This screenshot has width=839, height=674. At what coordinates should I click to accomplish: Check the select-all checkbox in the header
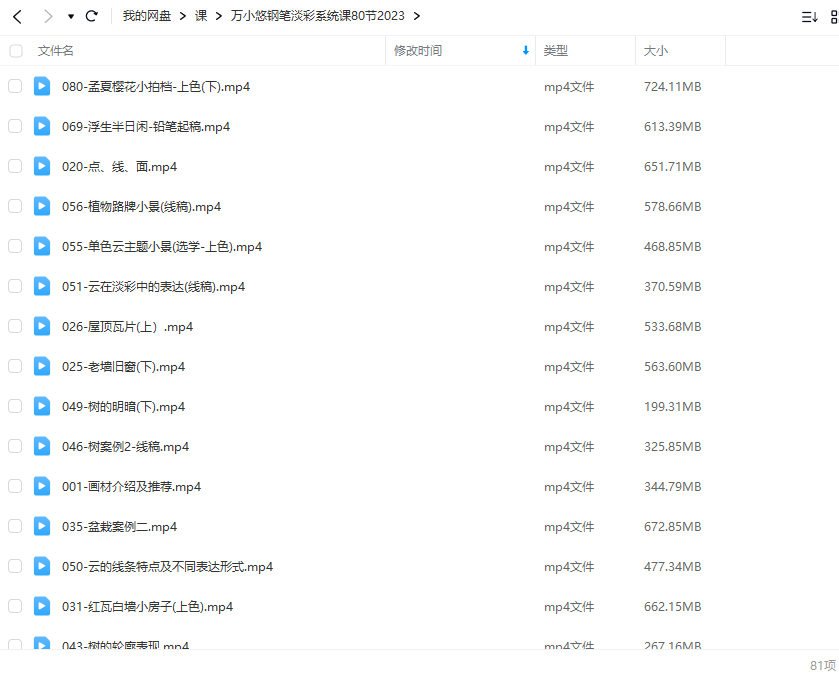point(16,50)
